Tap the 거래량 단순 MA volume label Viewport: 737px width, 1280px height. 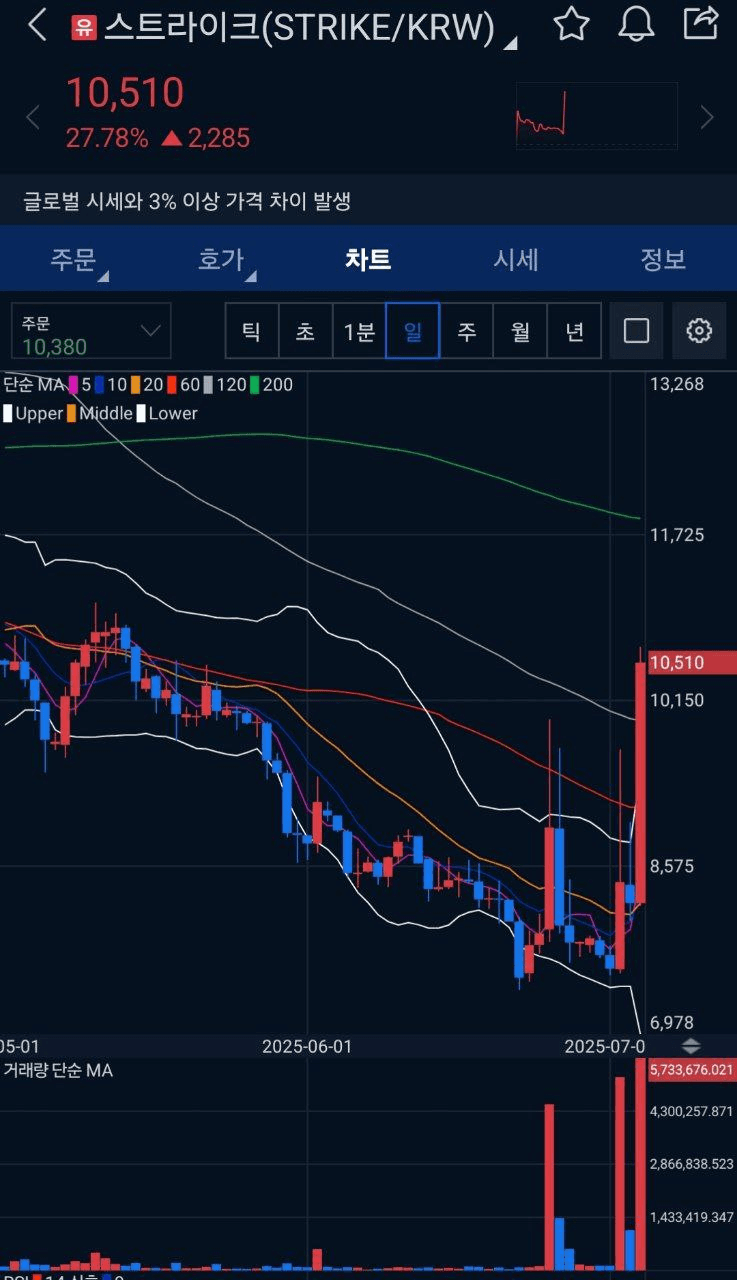click(58, 1070)
